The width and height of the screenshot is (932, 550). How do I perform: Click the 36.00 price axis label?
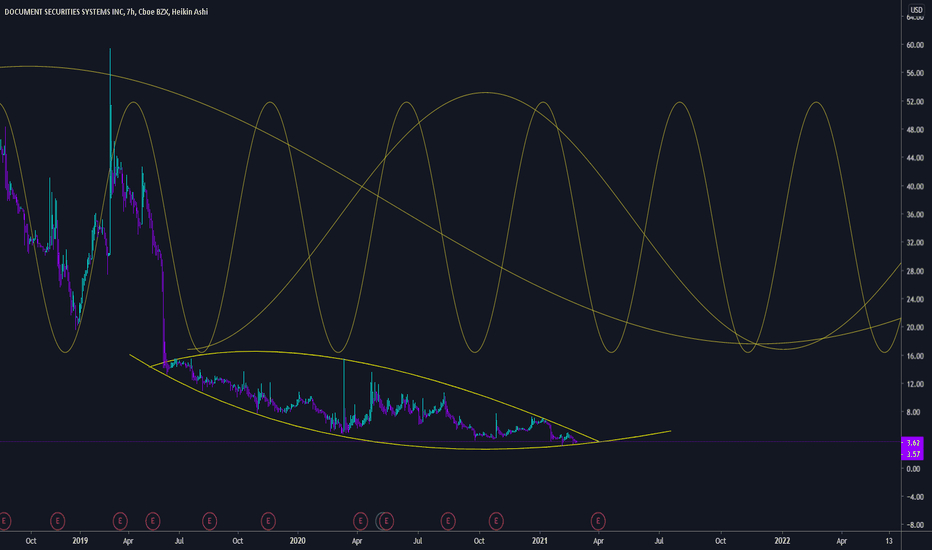[915, 215]
